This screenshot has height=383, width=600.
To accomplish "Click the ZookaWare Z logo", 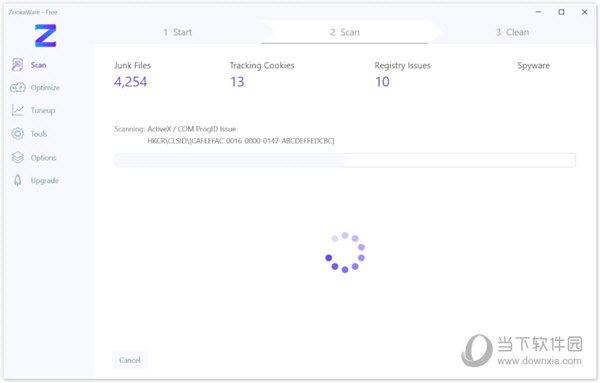I will pos(46,36).
